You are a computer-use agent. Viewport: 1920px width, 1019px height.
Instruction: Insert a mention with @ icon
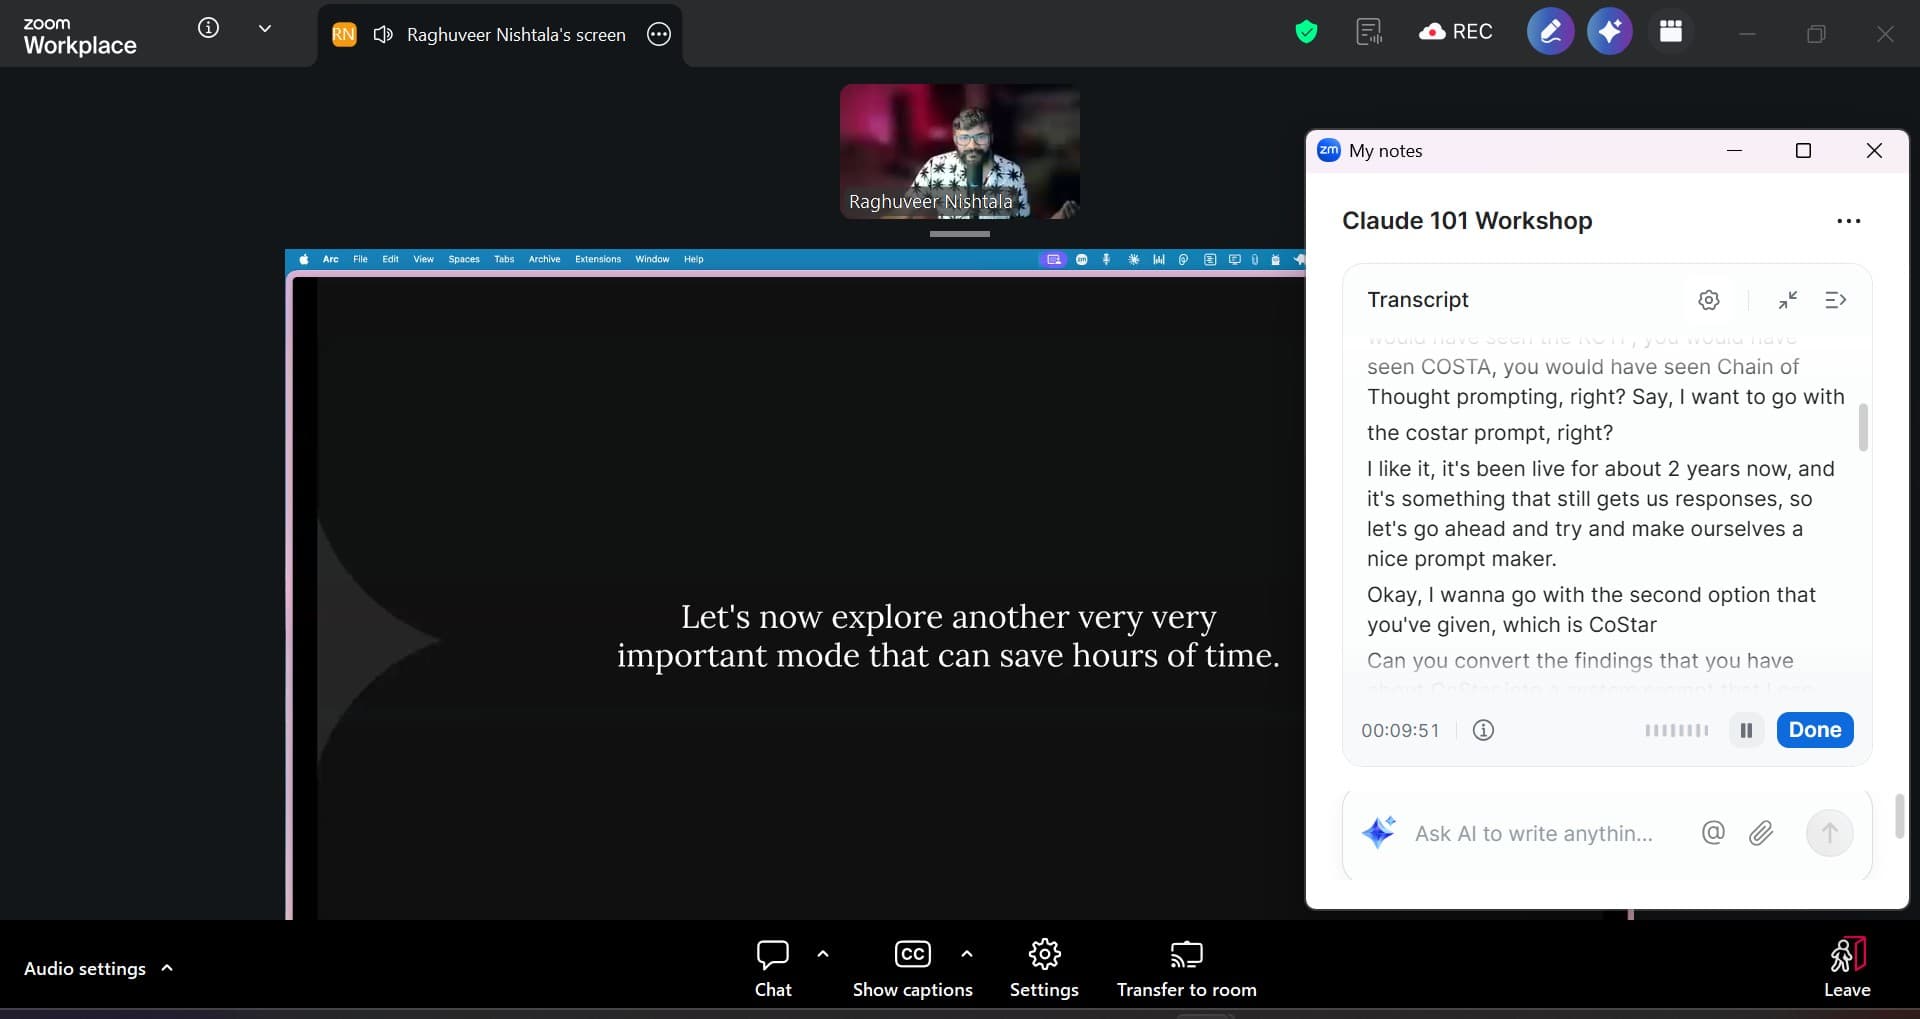pyautogui.click(x=1713, y=832)
